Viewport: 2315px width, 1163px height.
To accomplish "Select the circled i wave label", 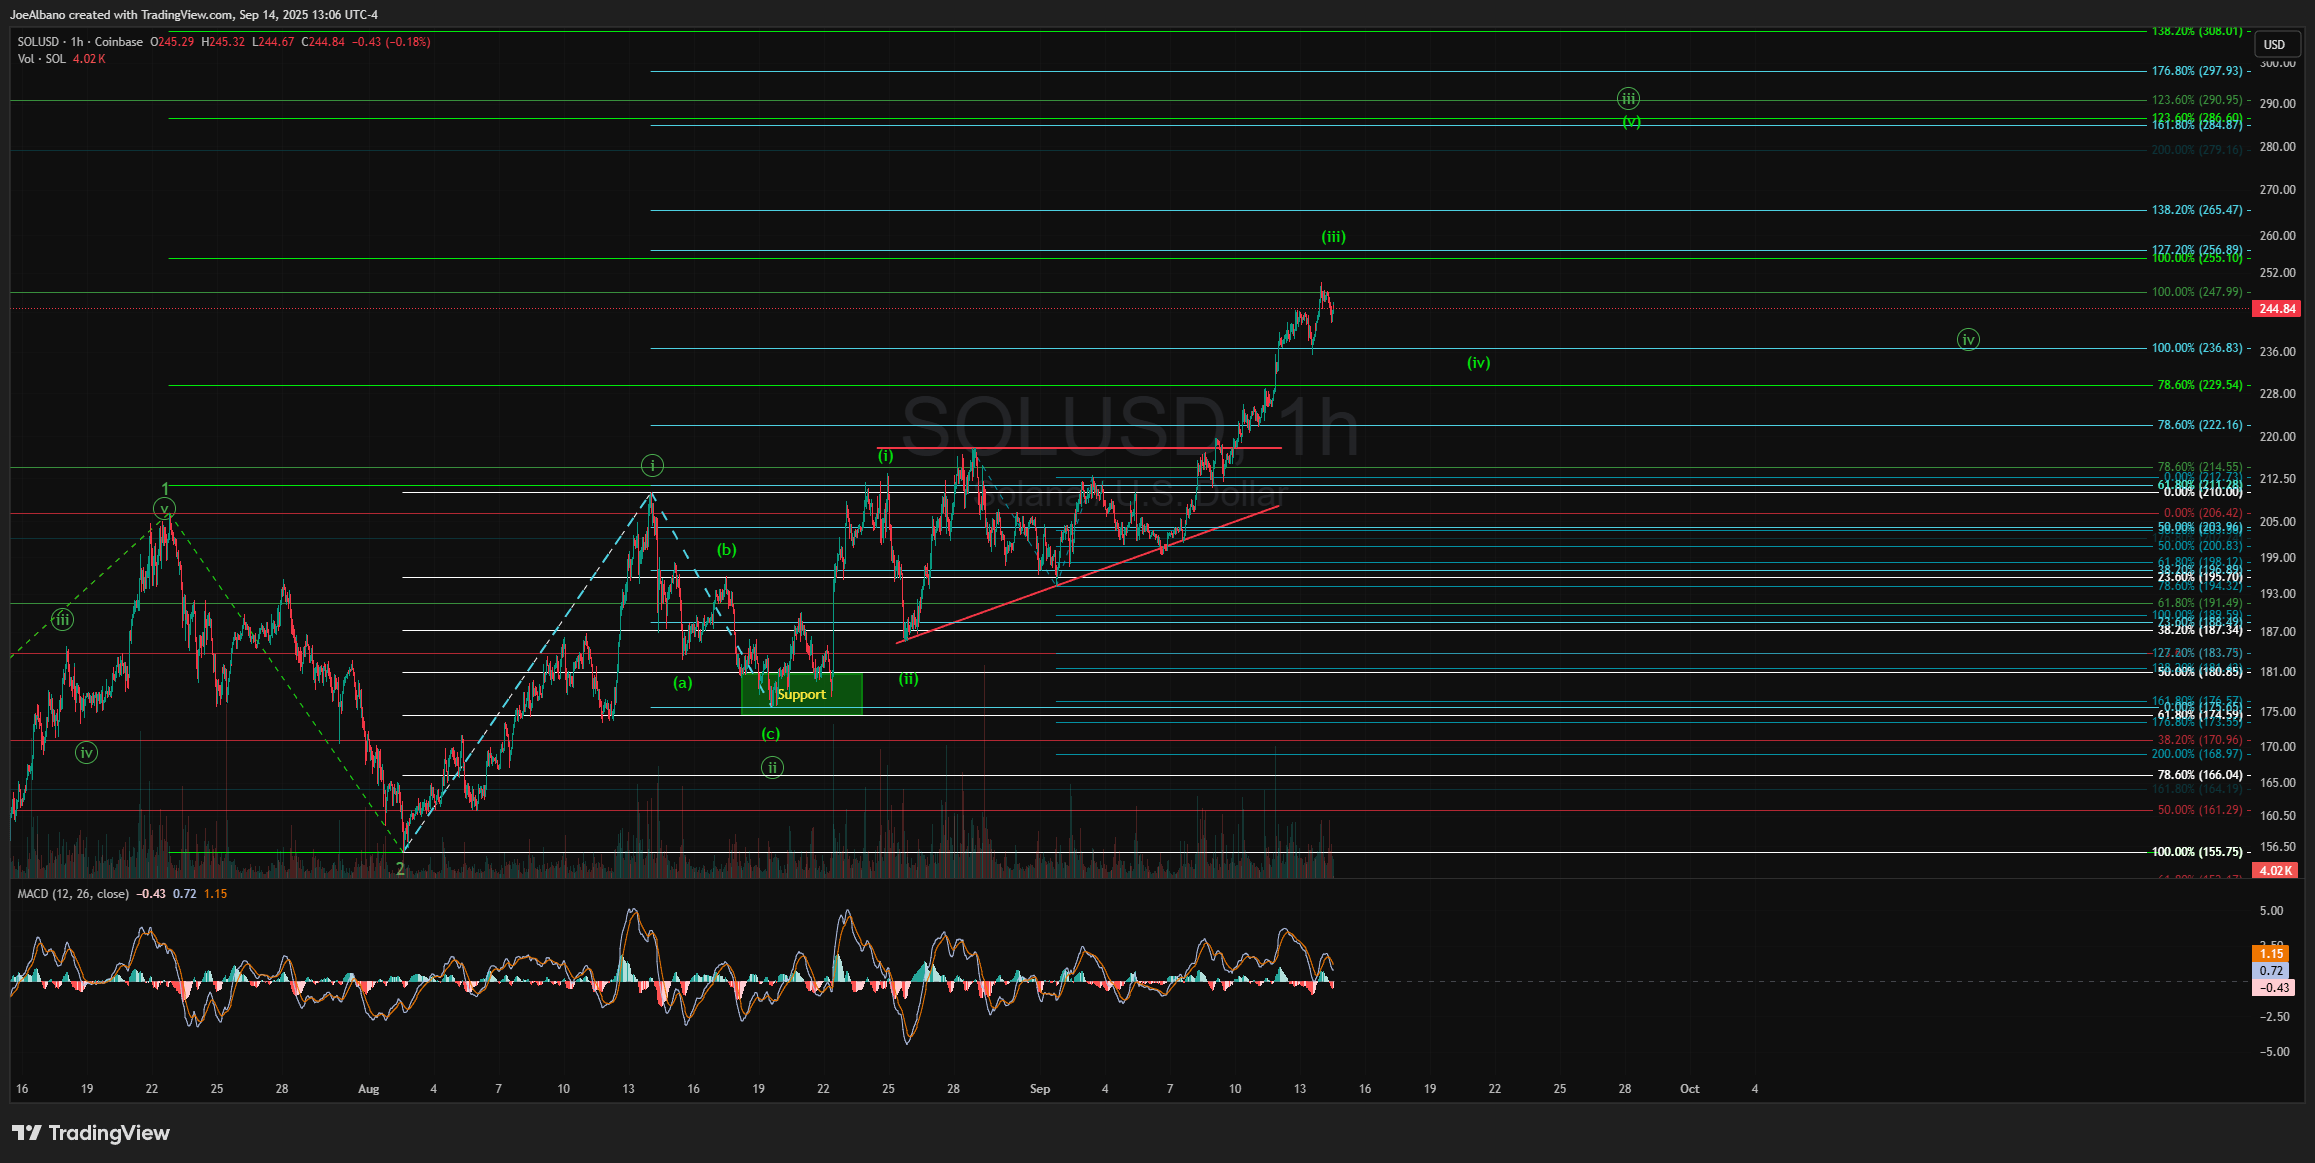I will 652,465.
